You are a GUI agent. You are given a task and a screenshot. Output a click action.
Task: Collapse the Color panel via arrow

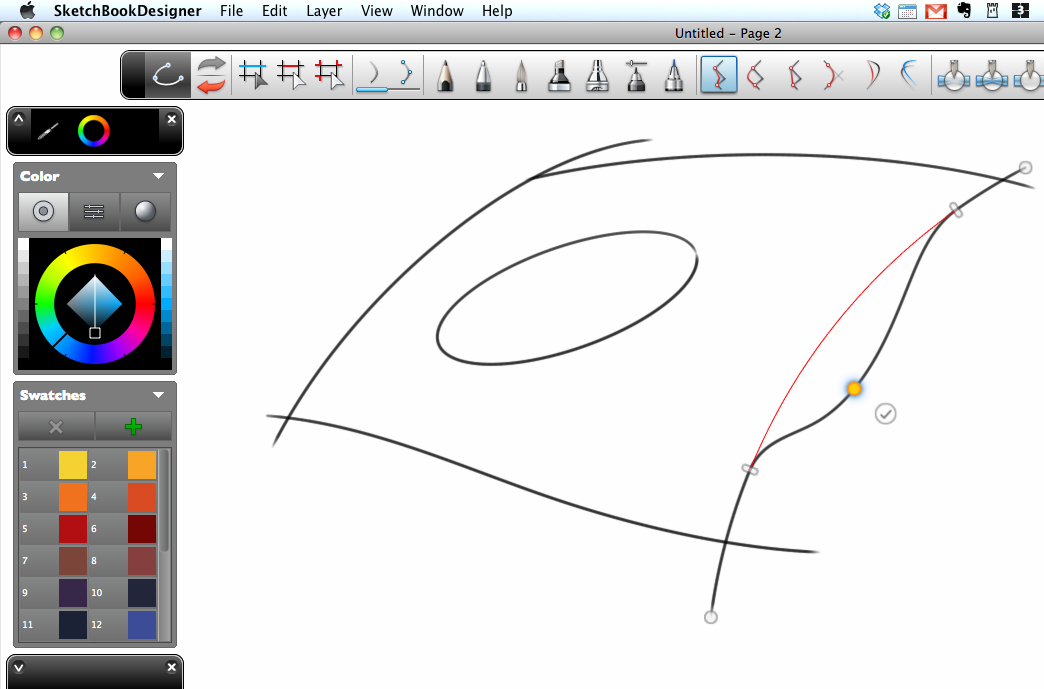pyautogui.click(x=158, y=176)
